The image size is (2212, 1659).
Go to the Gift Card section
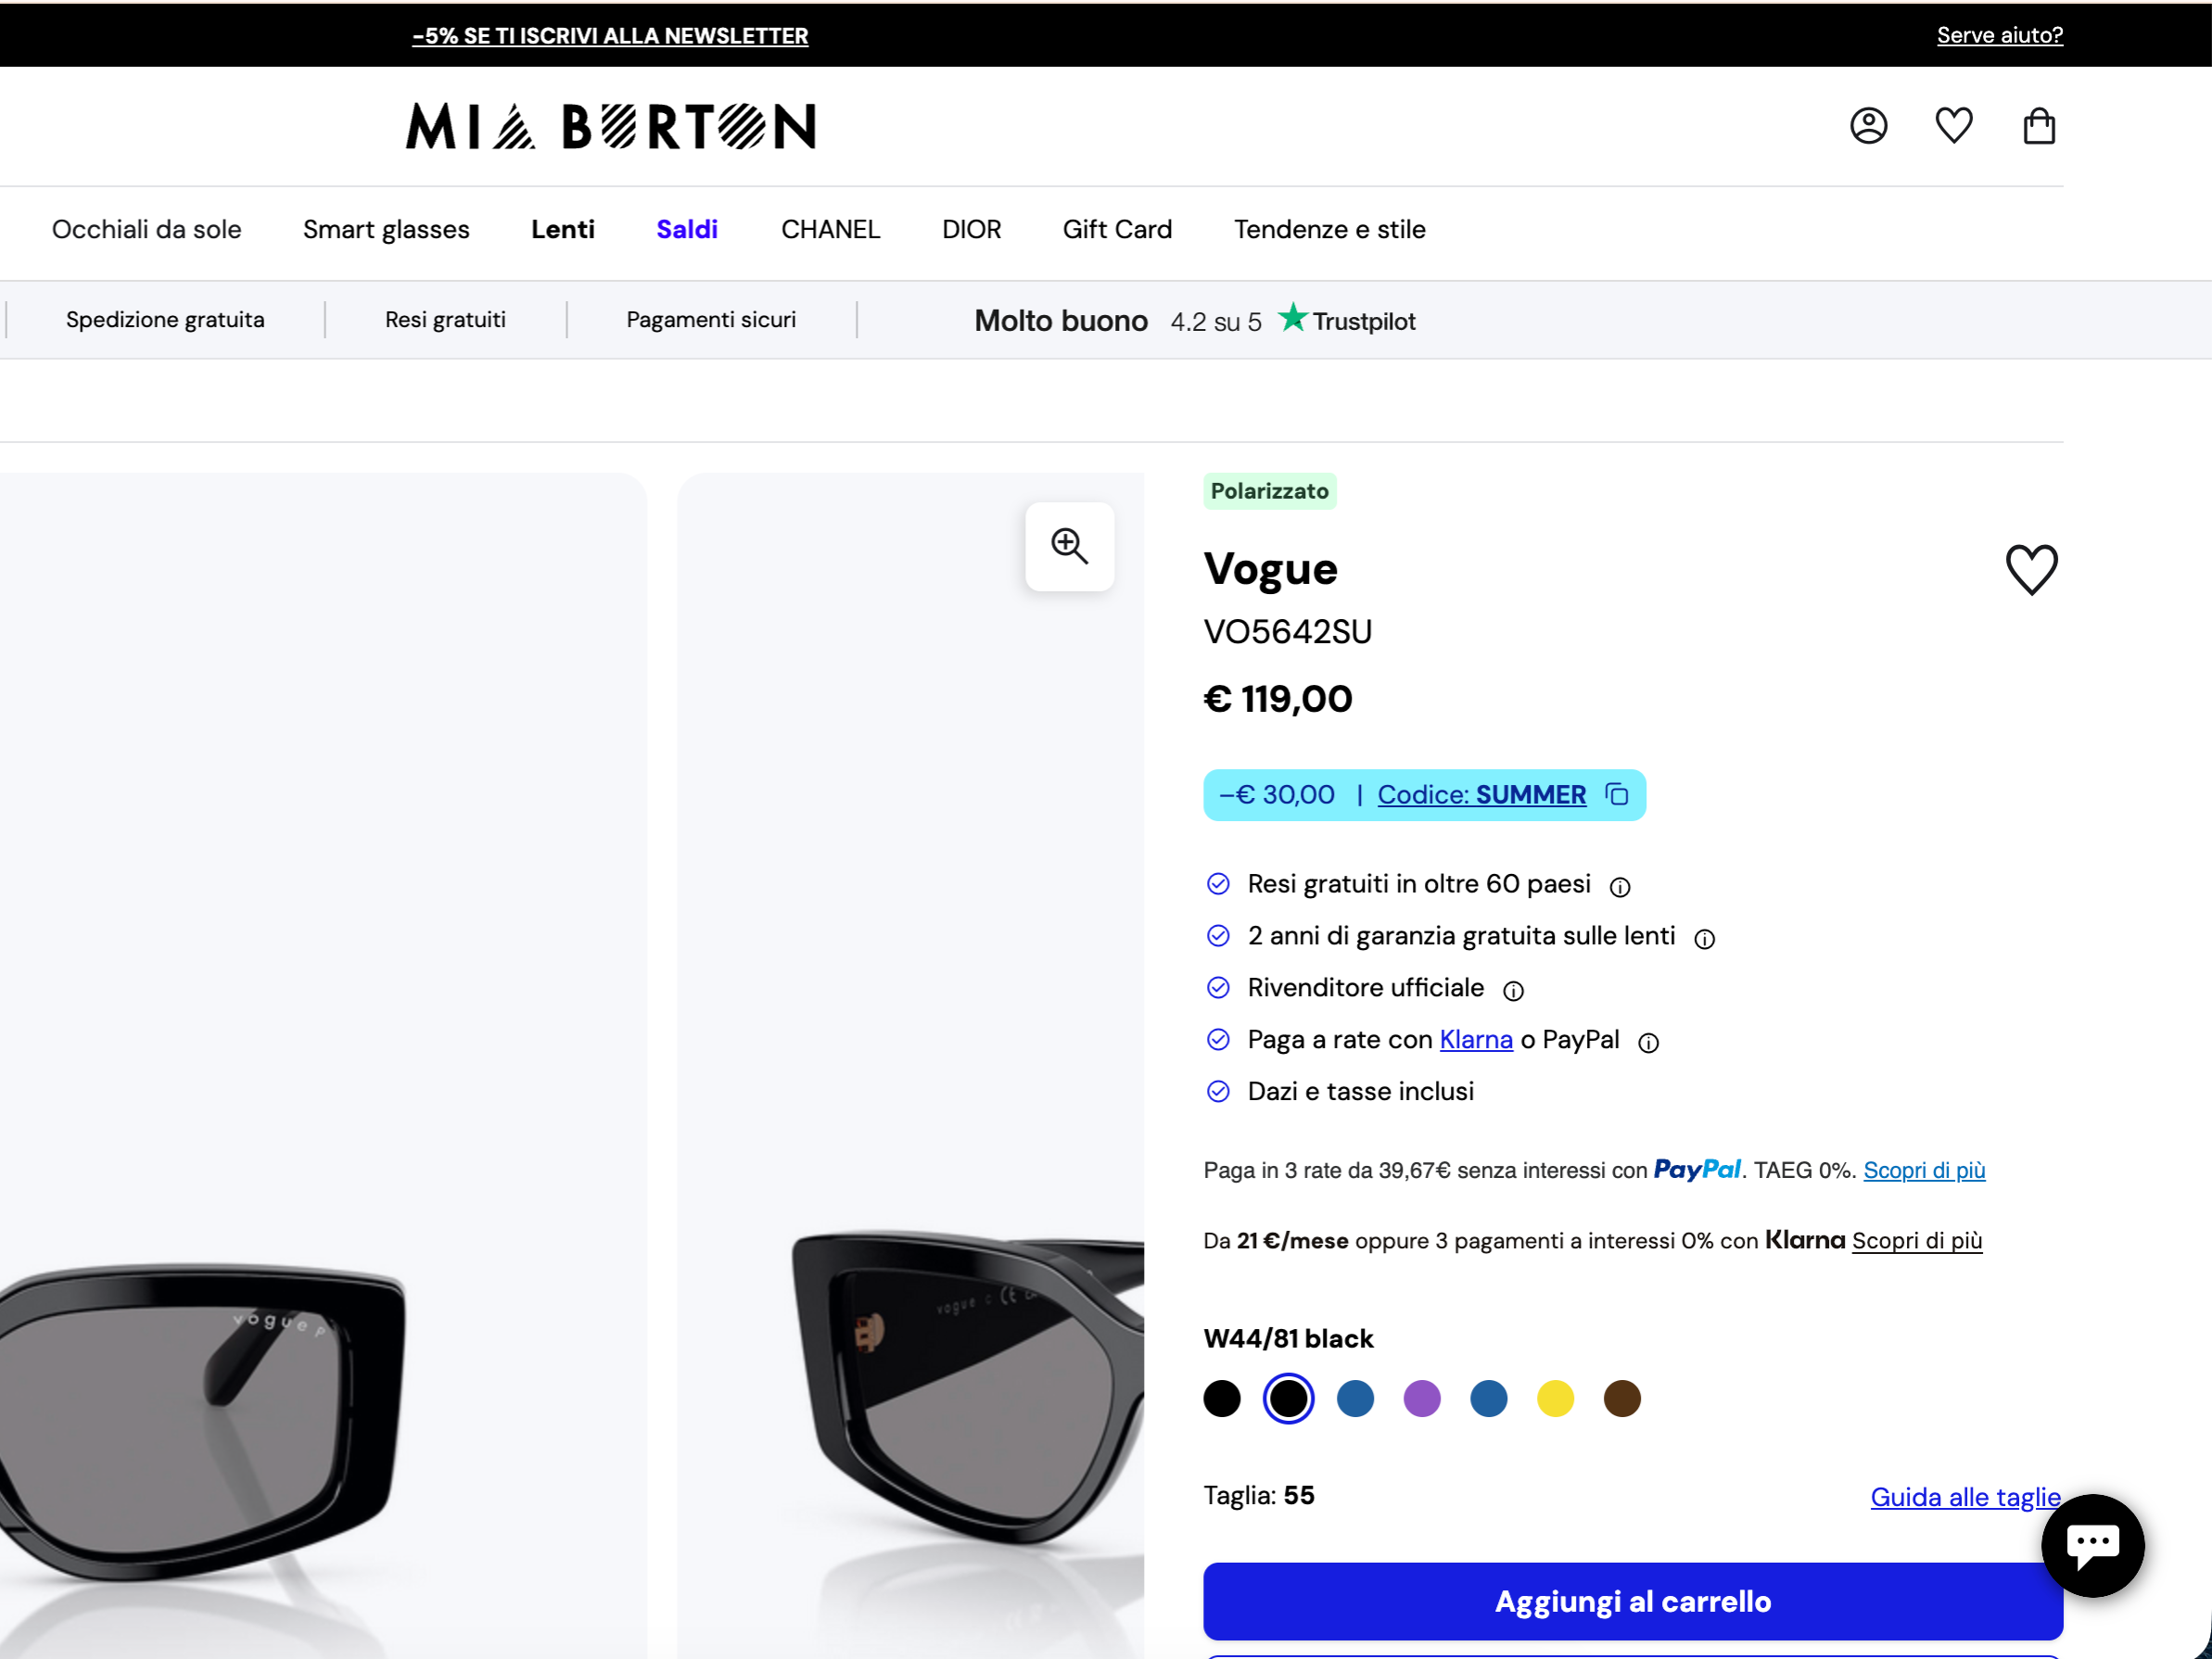1117,229
